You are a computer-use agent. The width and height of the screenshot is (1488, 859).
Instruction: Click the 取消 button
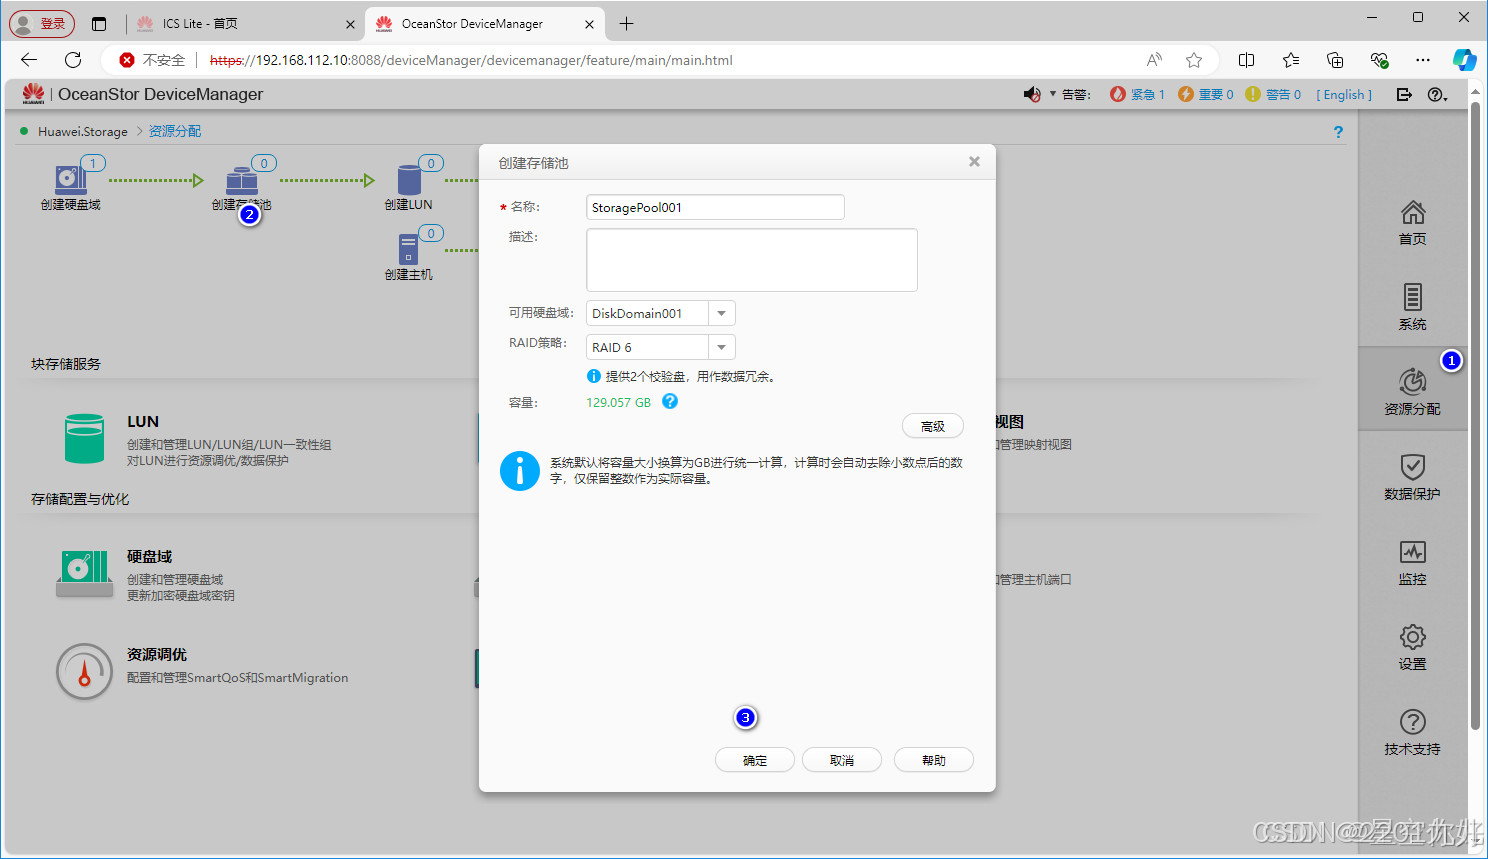[x=842, y=760]
